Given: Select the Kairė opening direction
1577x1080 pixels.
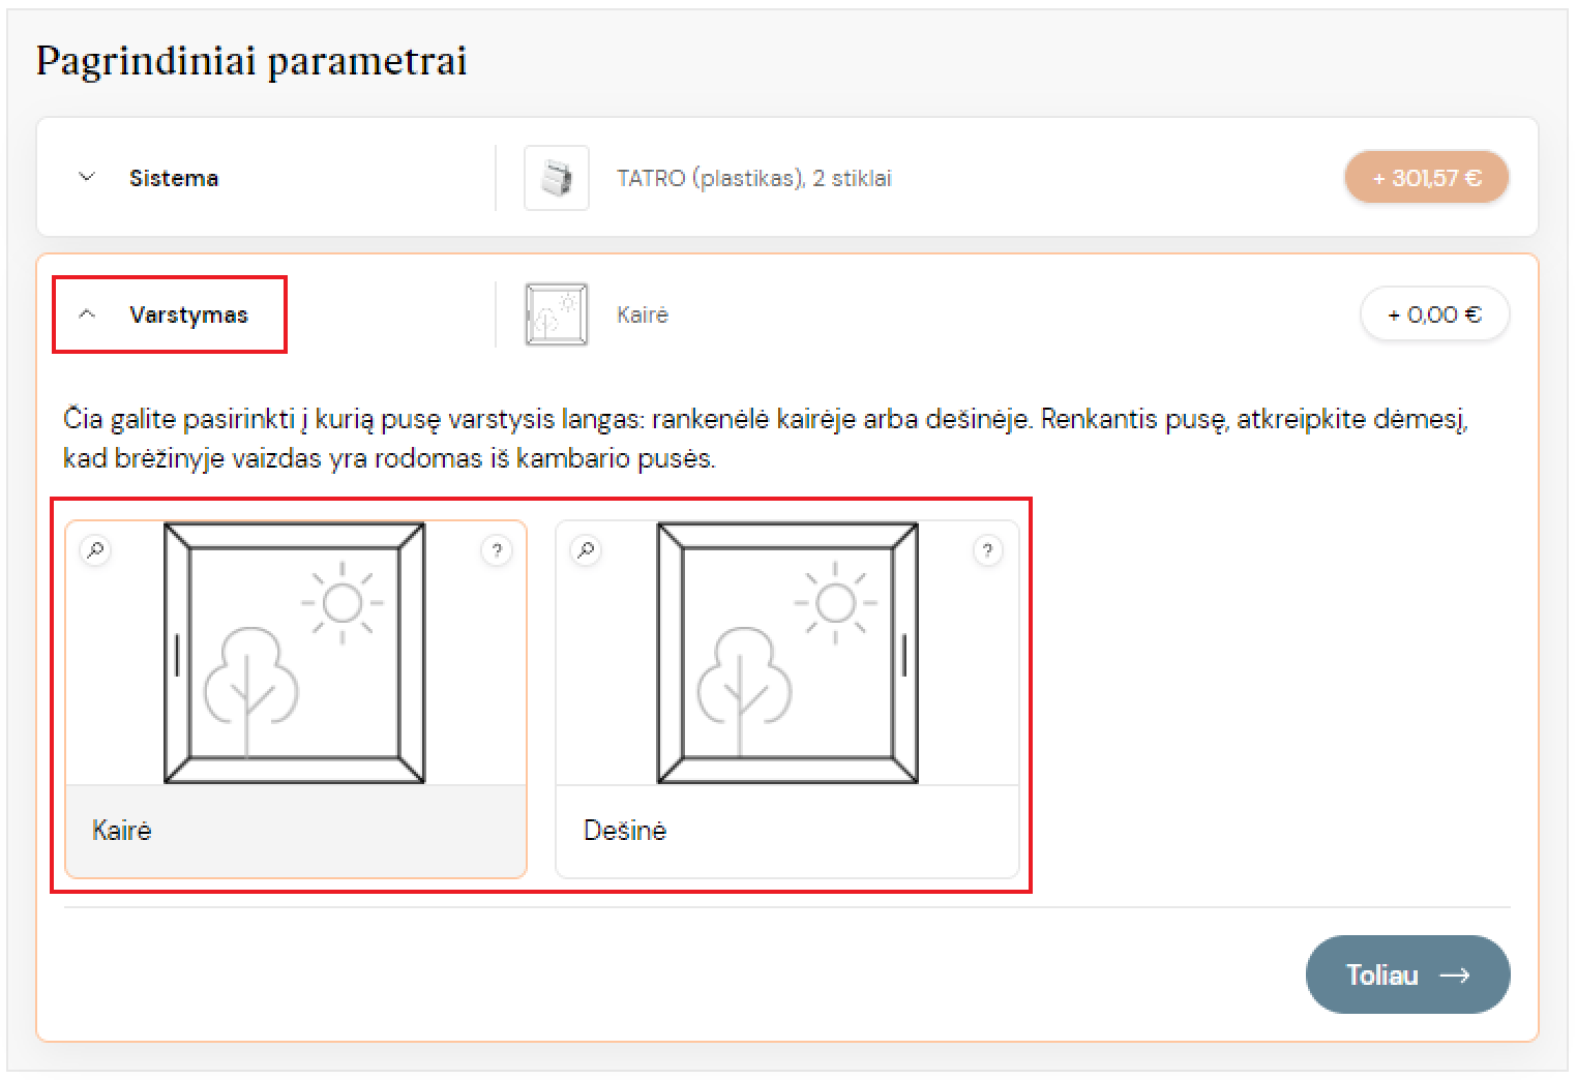Looking at the screenshot, I should [296, 699].
